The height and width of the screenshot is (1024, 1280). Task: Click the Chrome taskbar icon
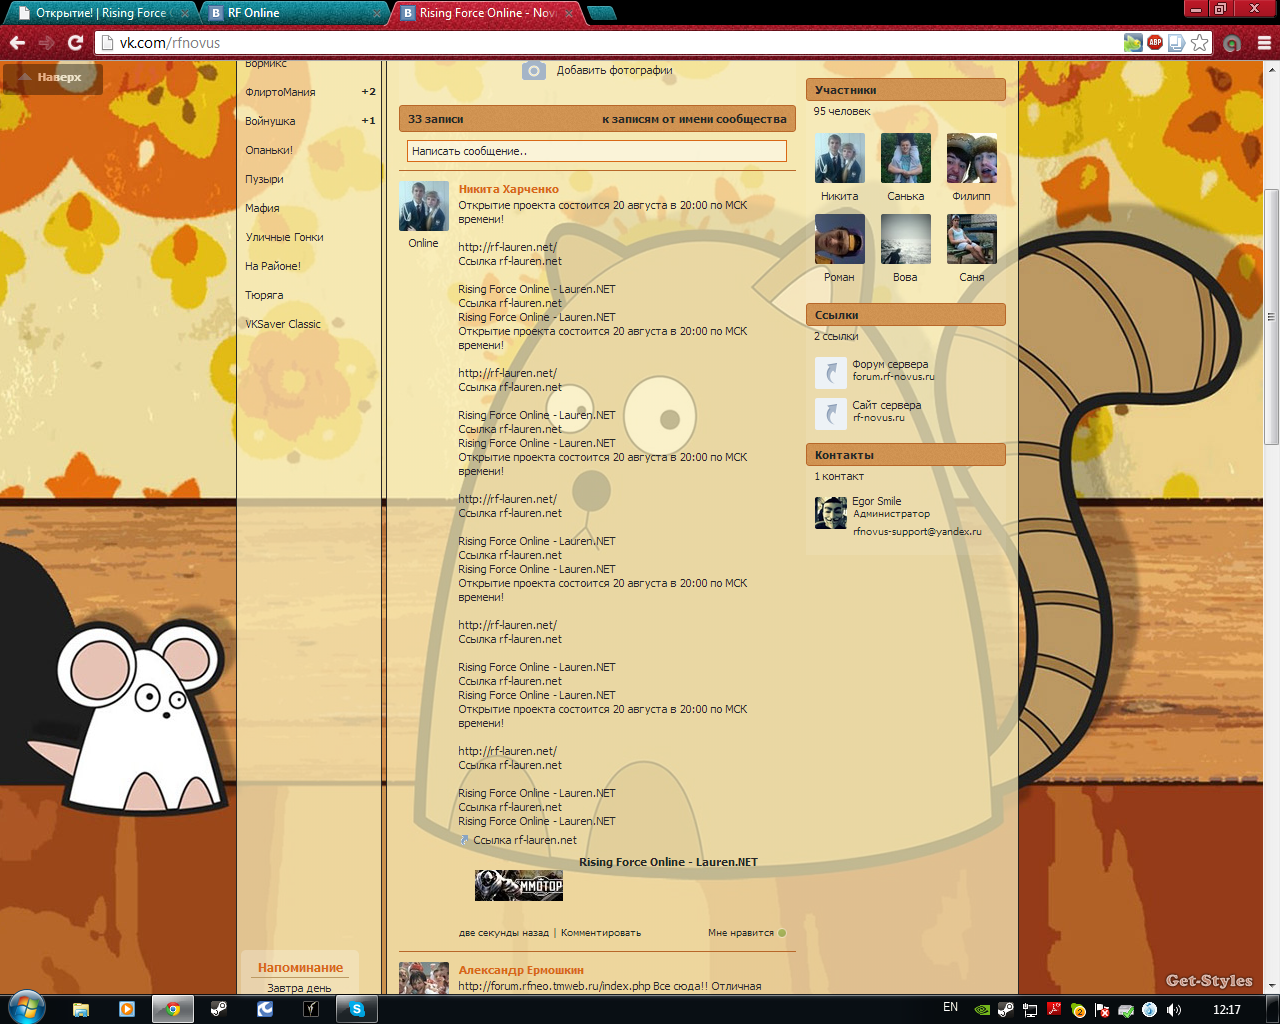pyautogui.click(x=173, y=1009)
